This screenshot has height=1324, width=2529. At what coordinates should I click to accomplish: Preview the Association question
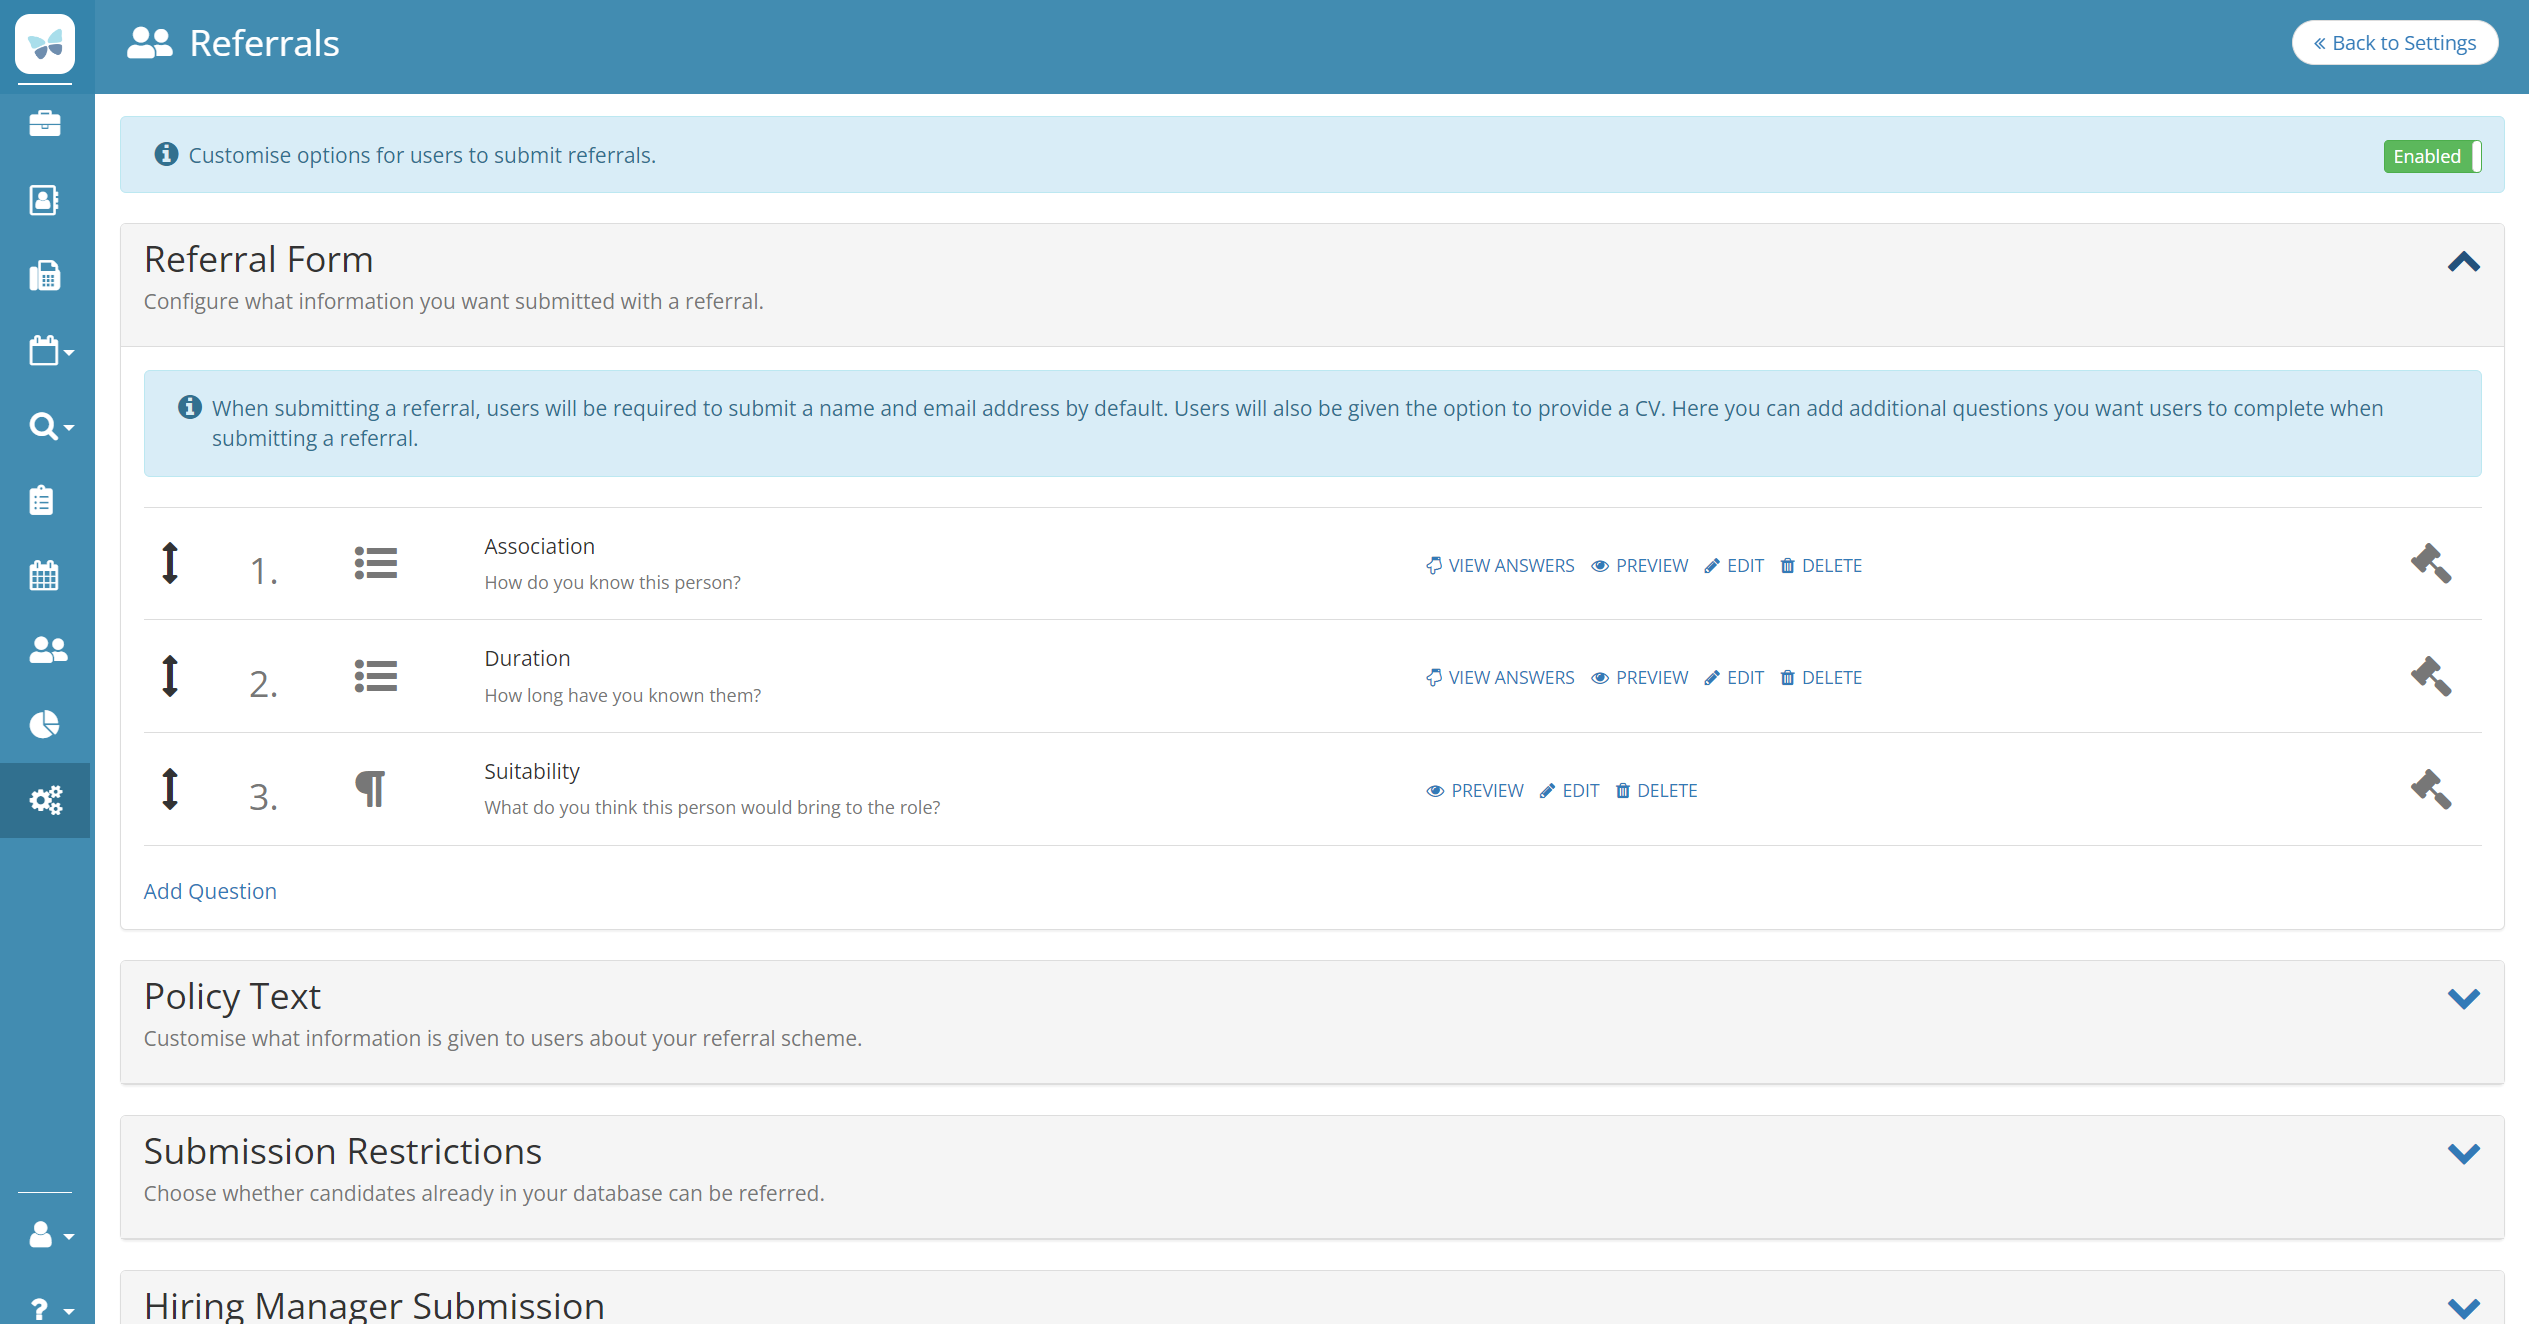click(1639, 566)
